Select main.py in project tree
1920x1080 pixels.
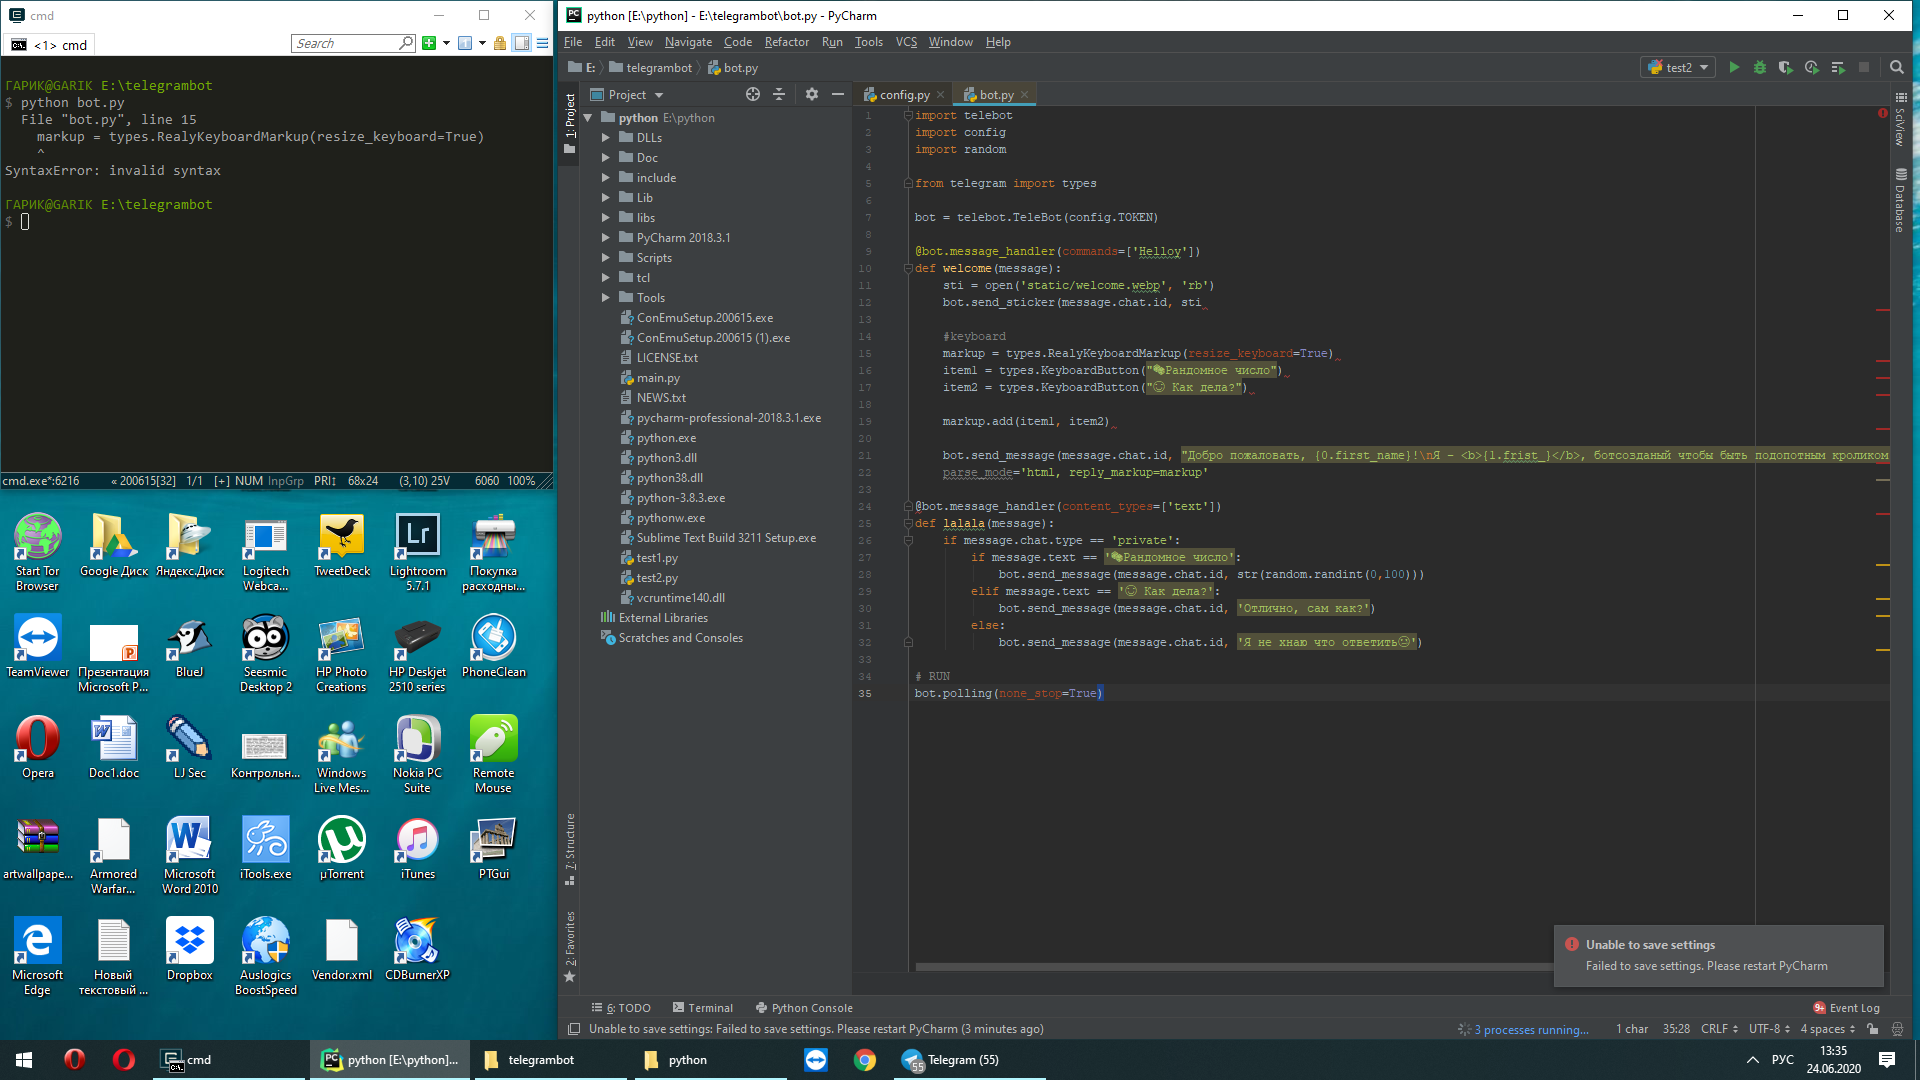point(658,378)
